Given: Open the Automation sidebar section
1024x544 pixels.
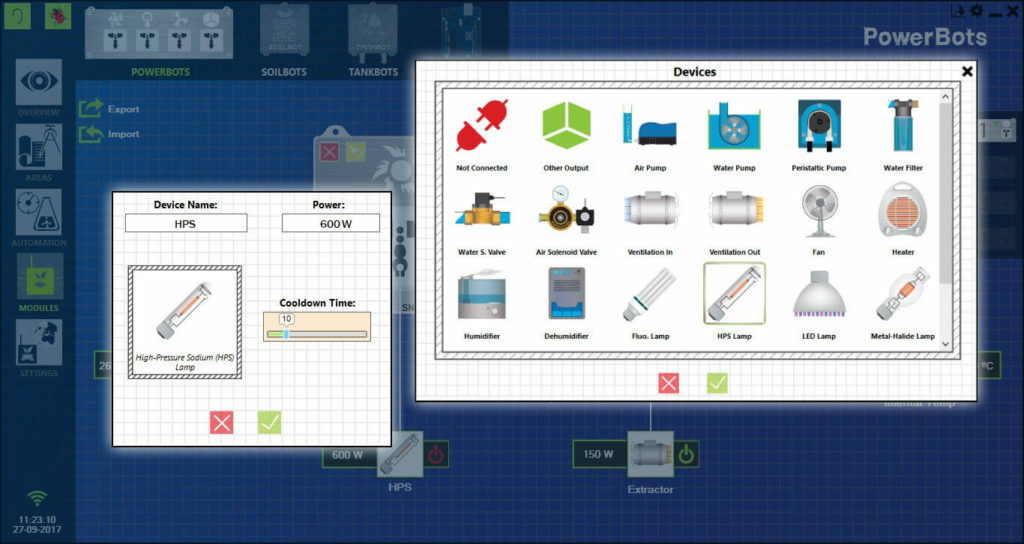Looking at the screenshot, I should (39, 213).
